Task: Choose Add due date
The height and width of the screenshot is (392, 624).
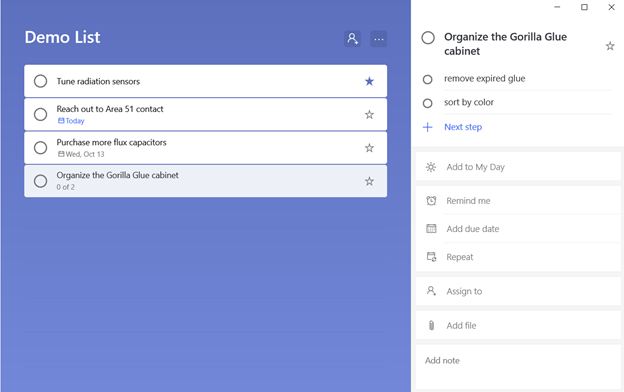Action: click(518, 228)
